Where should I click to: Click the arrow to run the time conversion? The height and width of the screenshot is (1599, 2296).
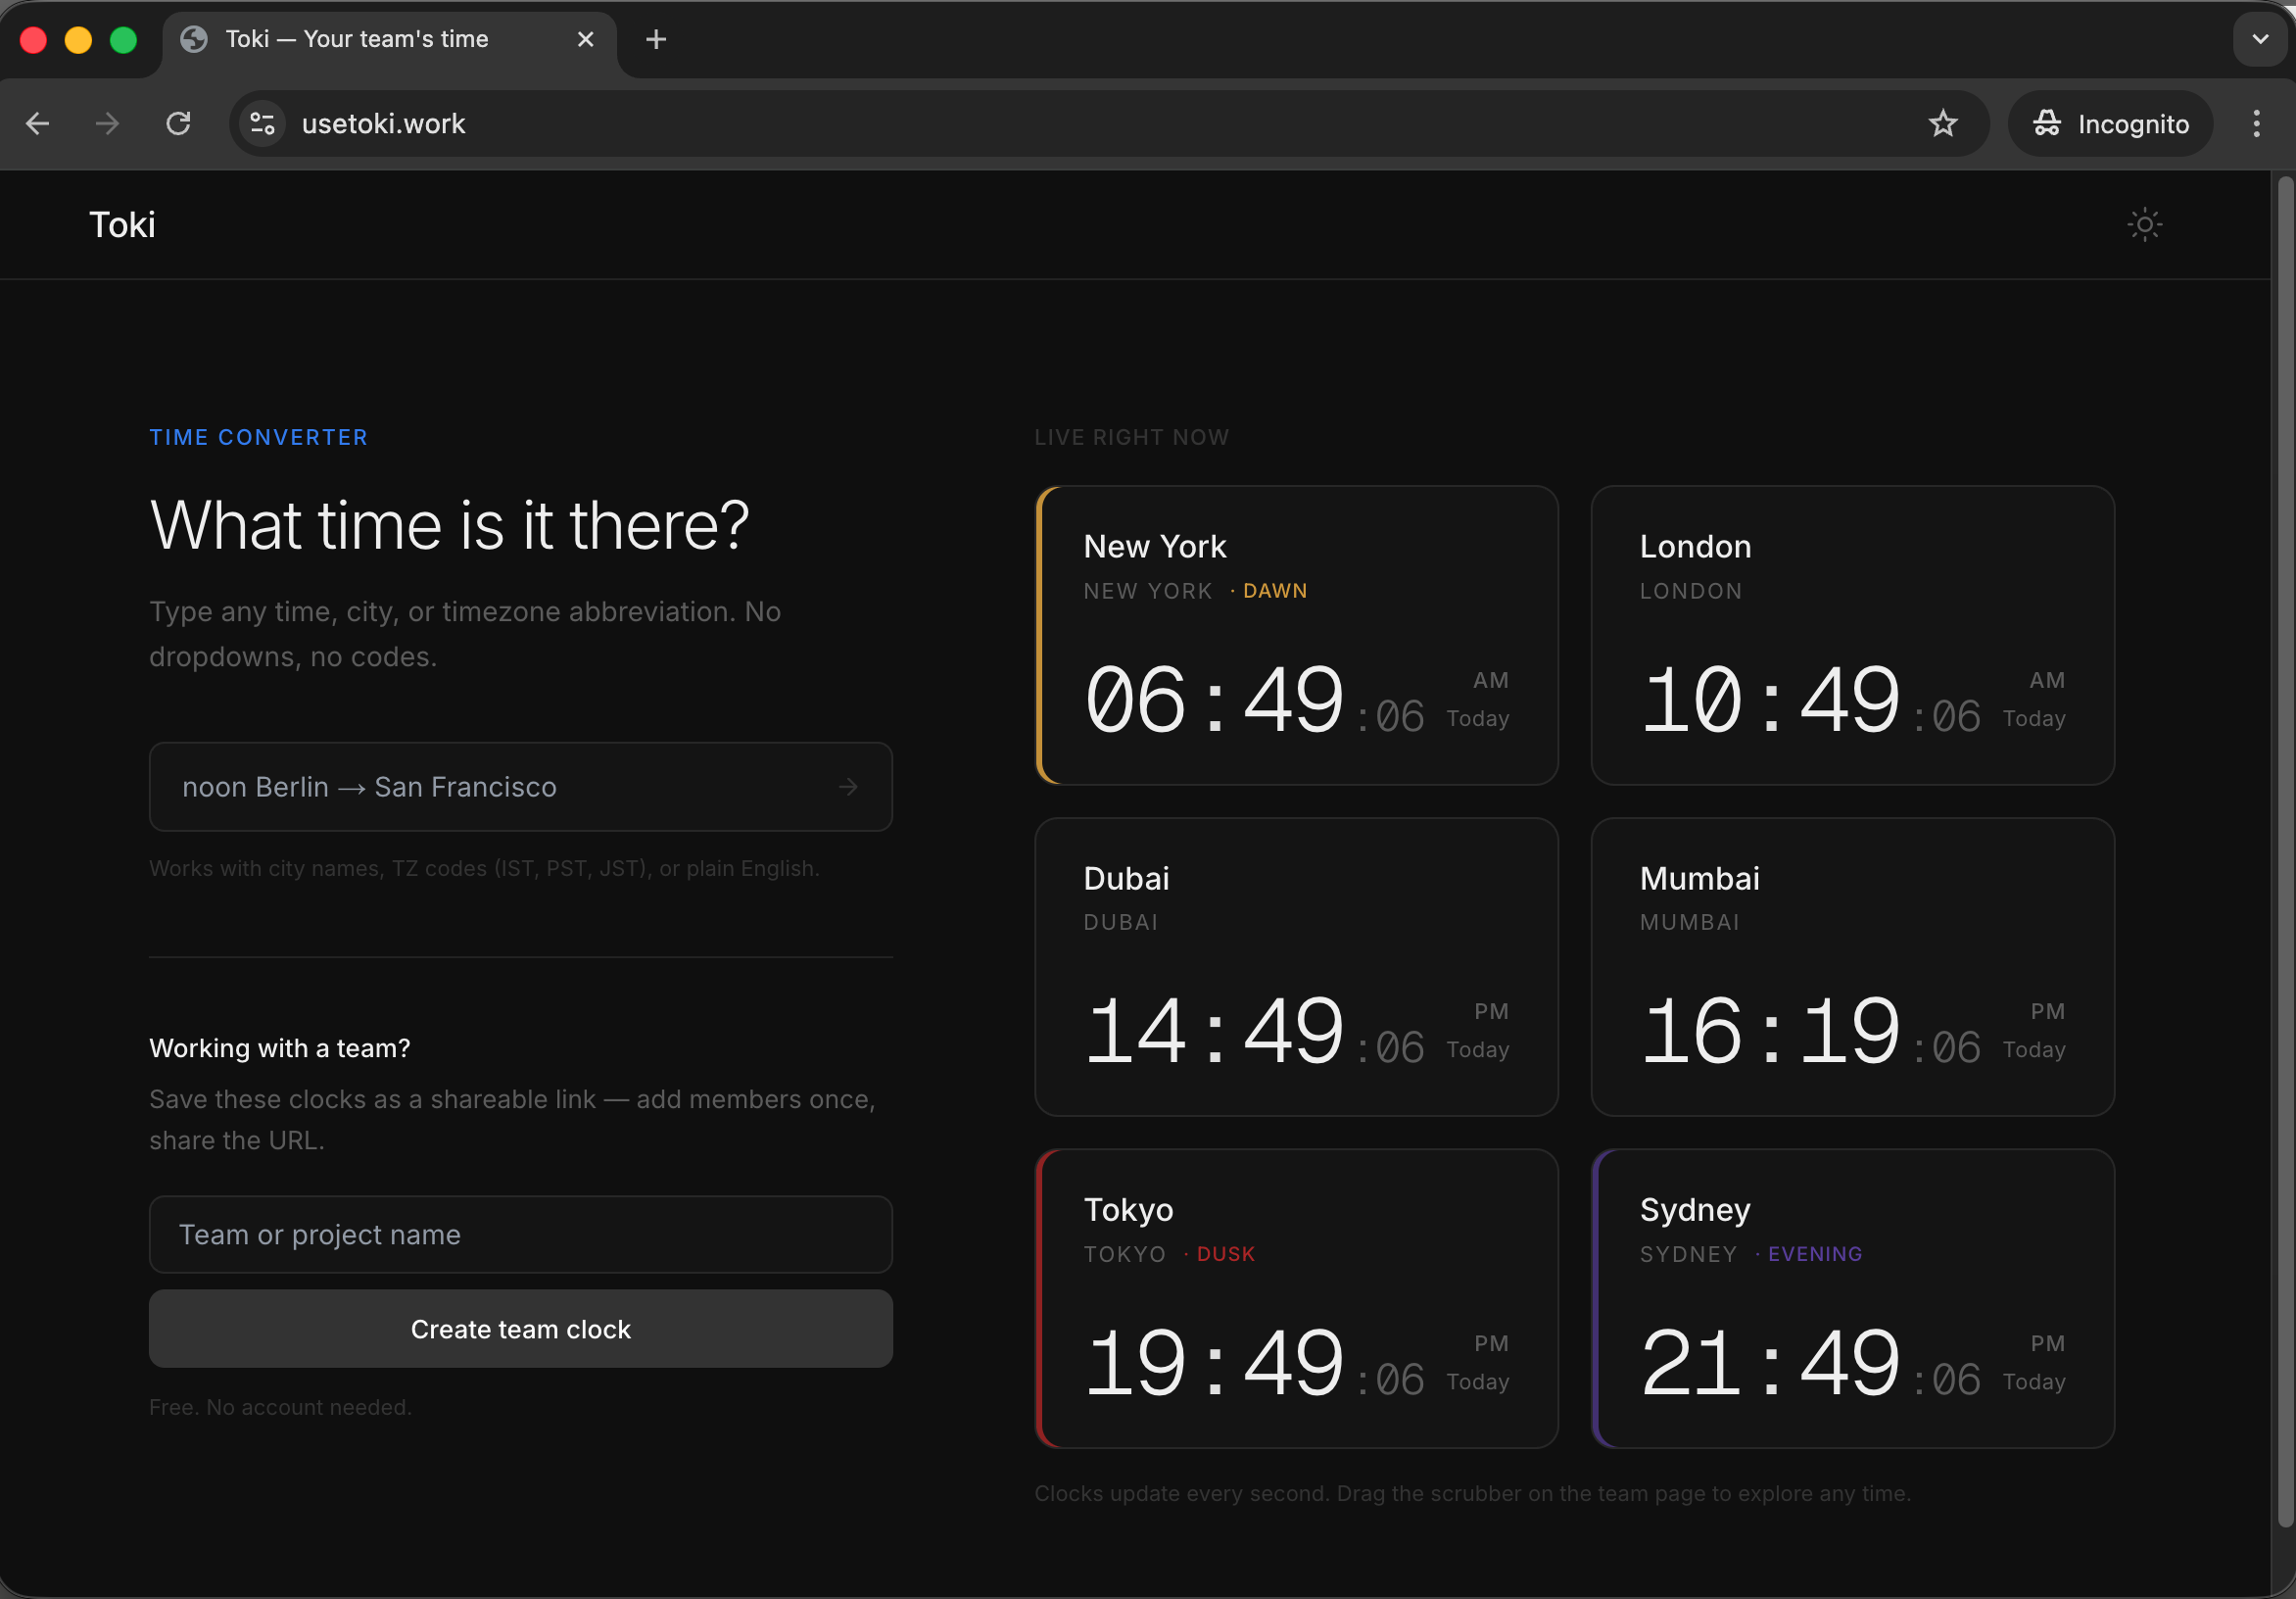[848, 787]
